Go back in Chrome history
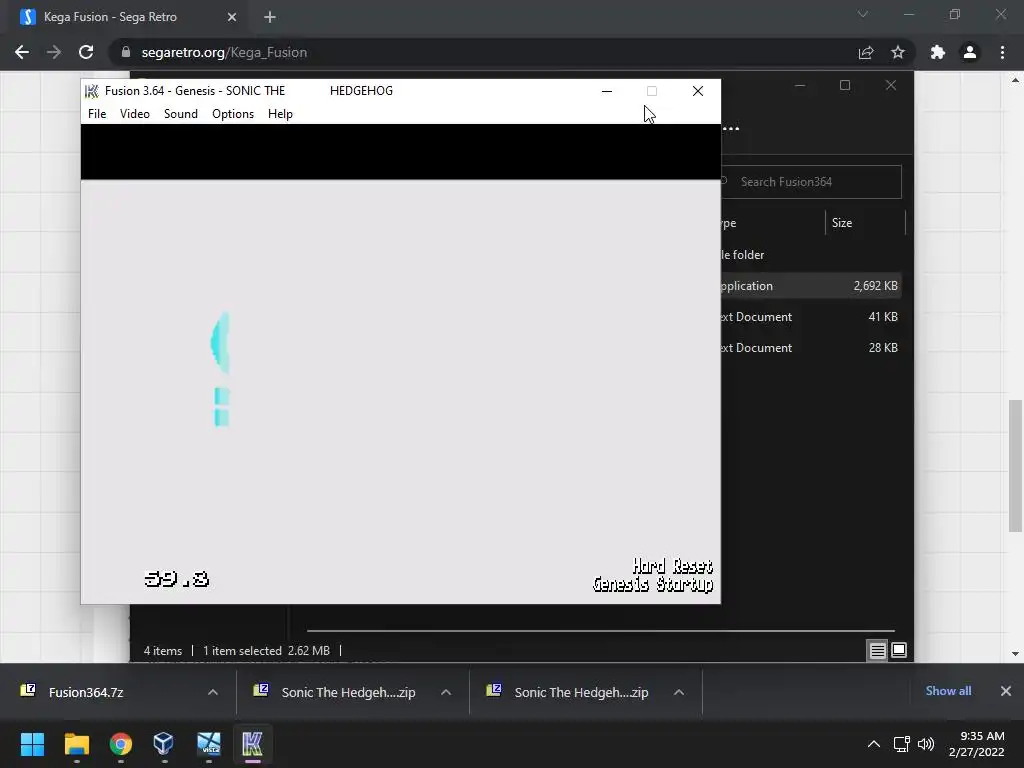The image size is (1024, 768). click(22, 52)
